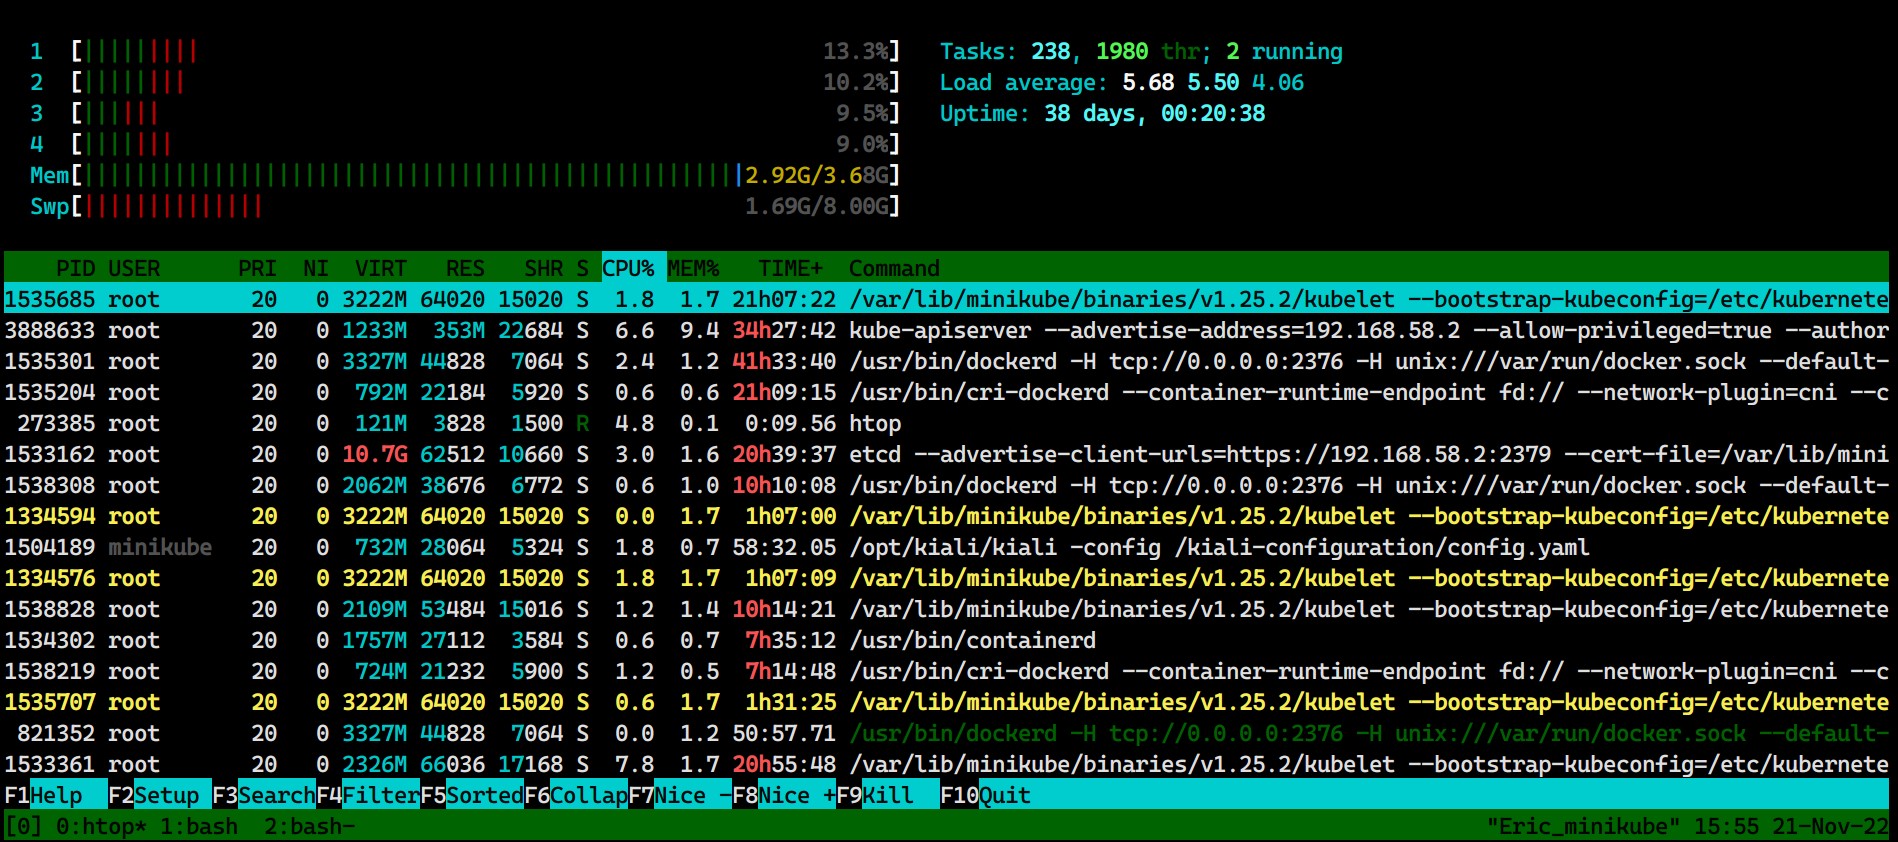Click CPU 1 usage meter bar
Image resolution: width=1898 pixels, height=842 pixels.
coord(485,51)
